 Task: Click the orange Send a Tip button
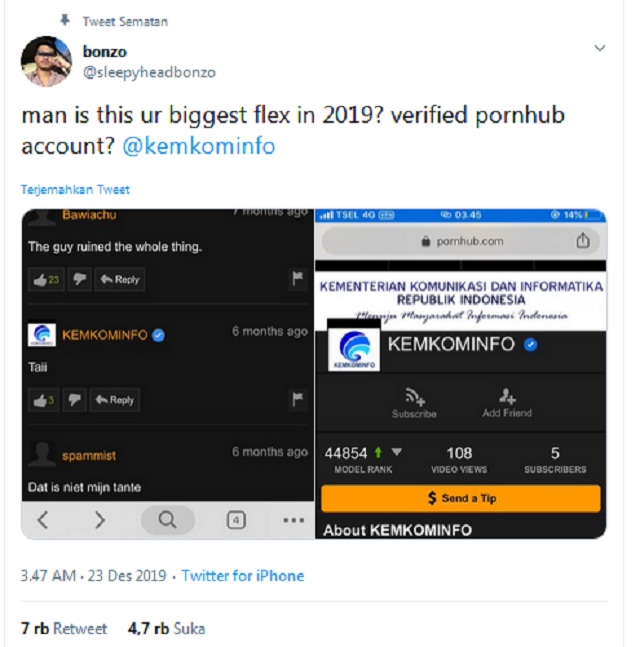(x=461, y=498)
